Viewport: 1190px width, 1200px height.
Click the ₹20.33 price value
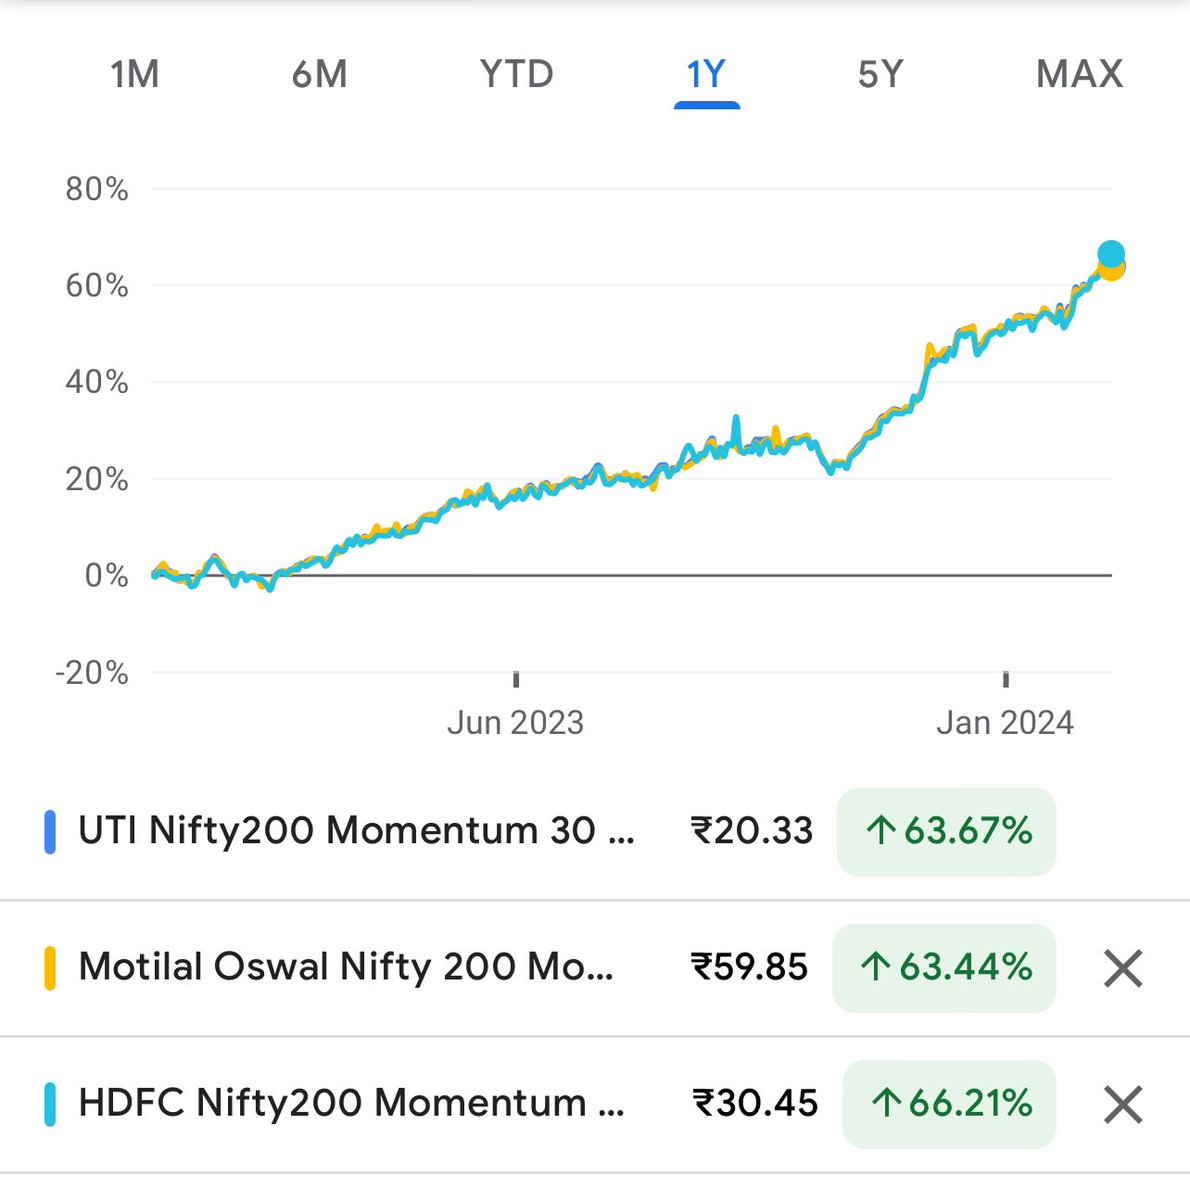(752, 831)
